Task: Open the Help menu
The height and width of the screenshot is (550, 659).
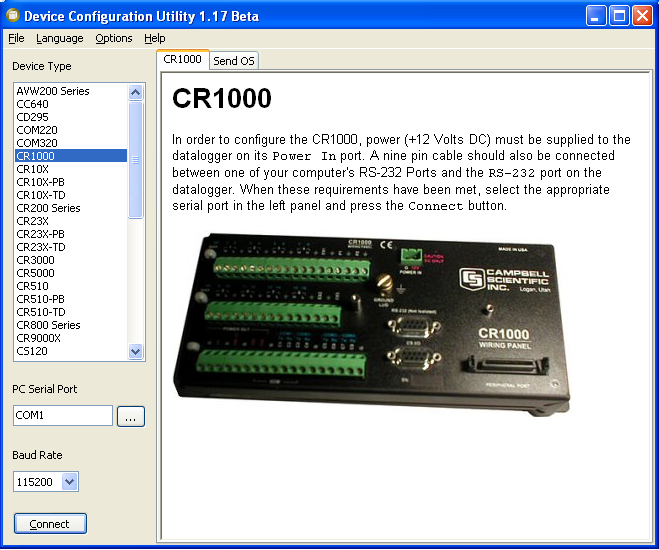Action: click(x=155, y=38)
